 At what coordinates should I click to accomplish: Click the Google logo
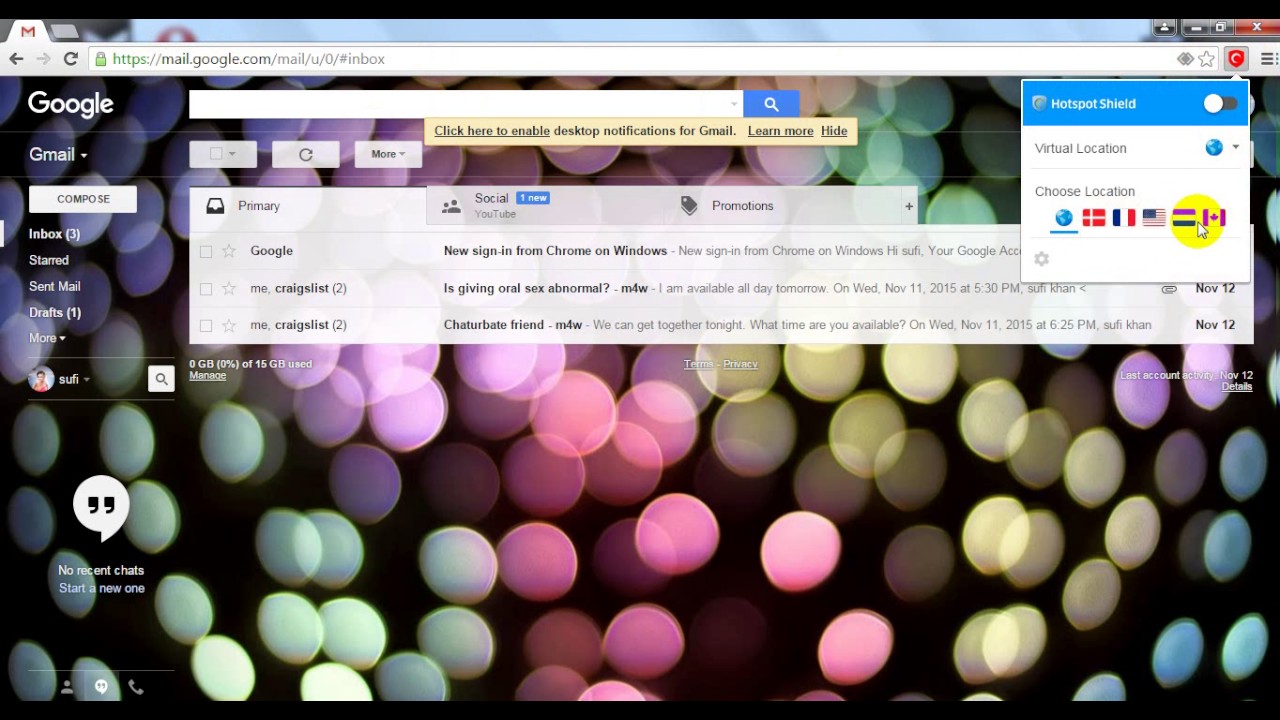pyautogui.click(x=71, y=104)
